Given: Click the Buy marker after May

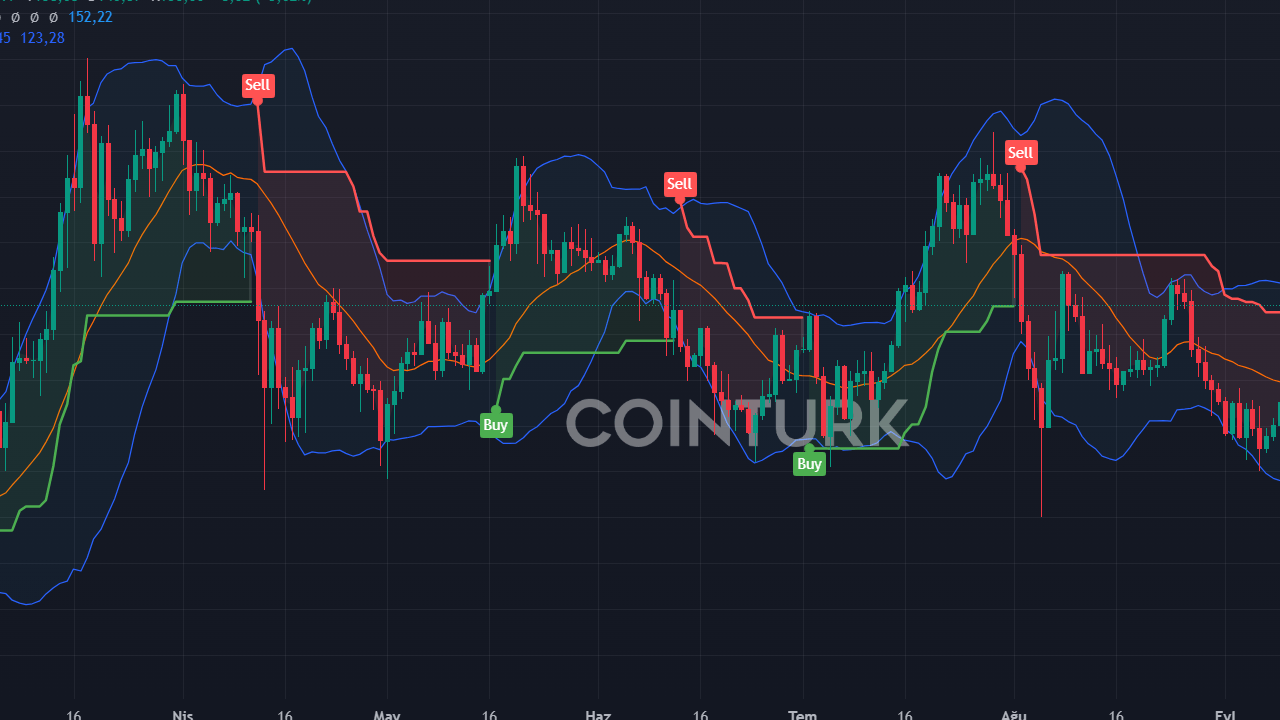Looking at the screenshot, I should pyautogui.click(x=496, y=425).
